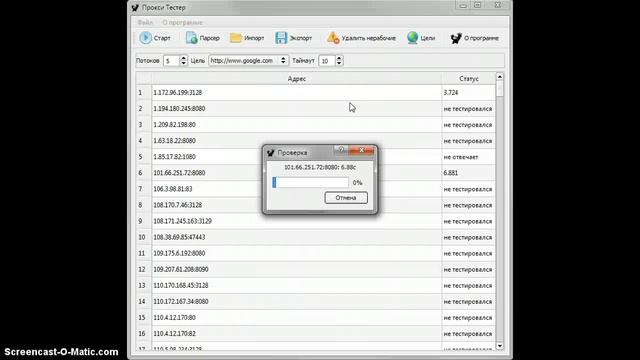Select address 110.172.167.34:8080
The height and width of the screenshot is (360, 640).
tap(181, 302)
